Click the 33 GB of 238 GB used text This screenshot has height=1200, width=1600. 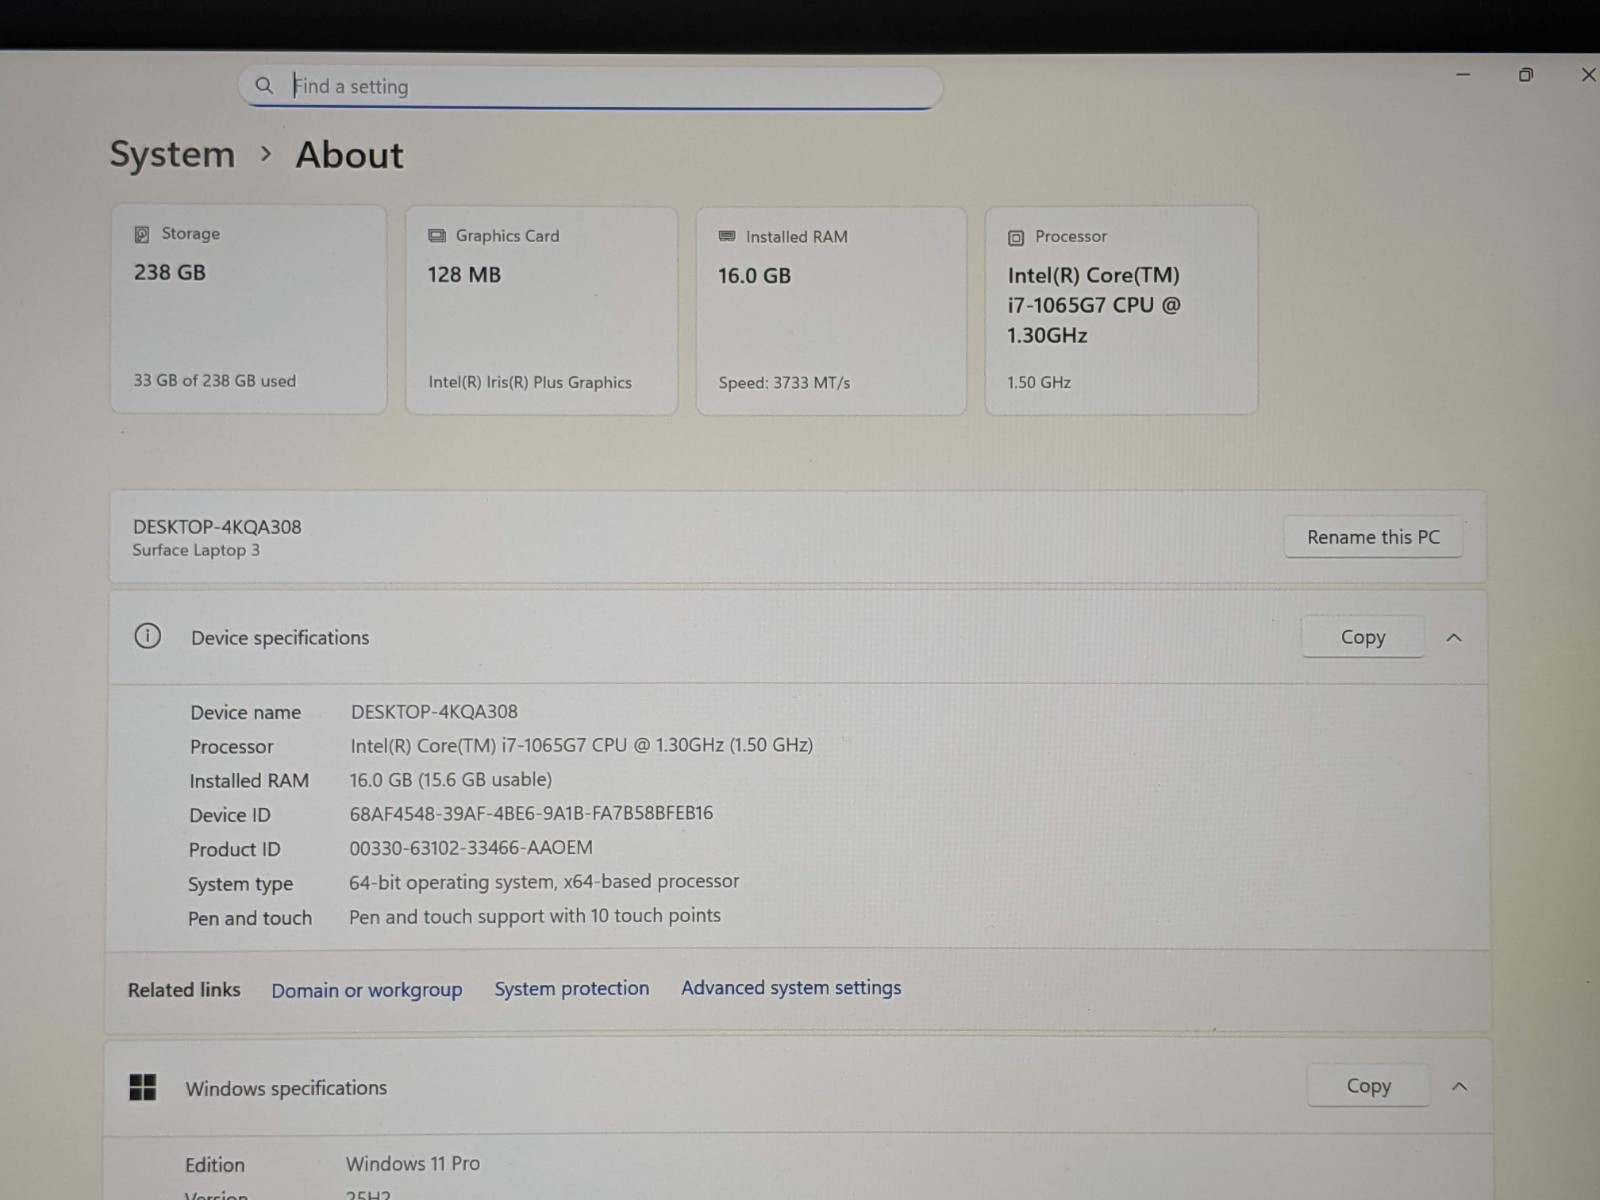(x=215, y=380)
